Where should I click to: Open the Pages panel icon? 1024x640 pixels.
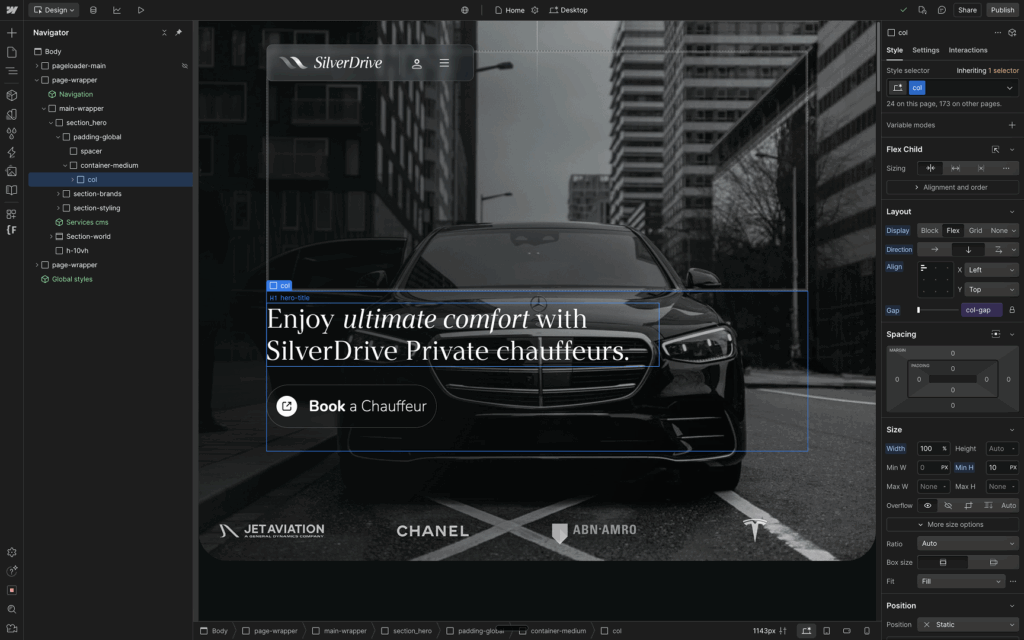click(x=12, y=52)
